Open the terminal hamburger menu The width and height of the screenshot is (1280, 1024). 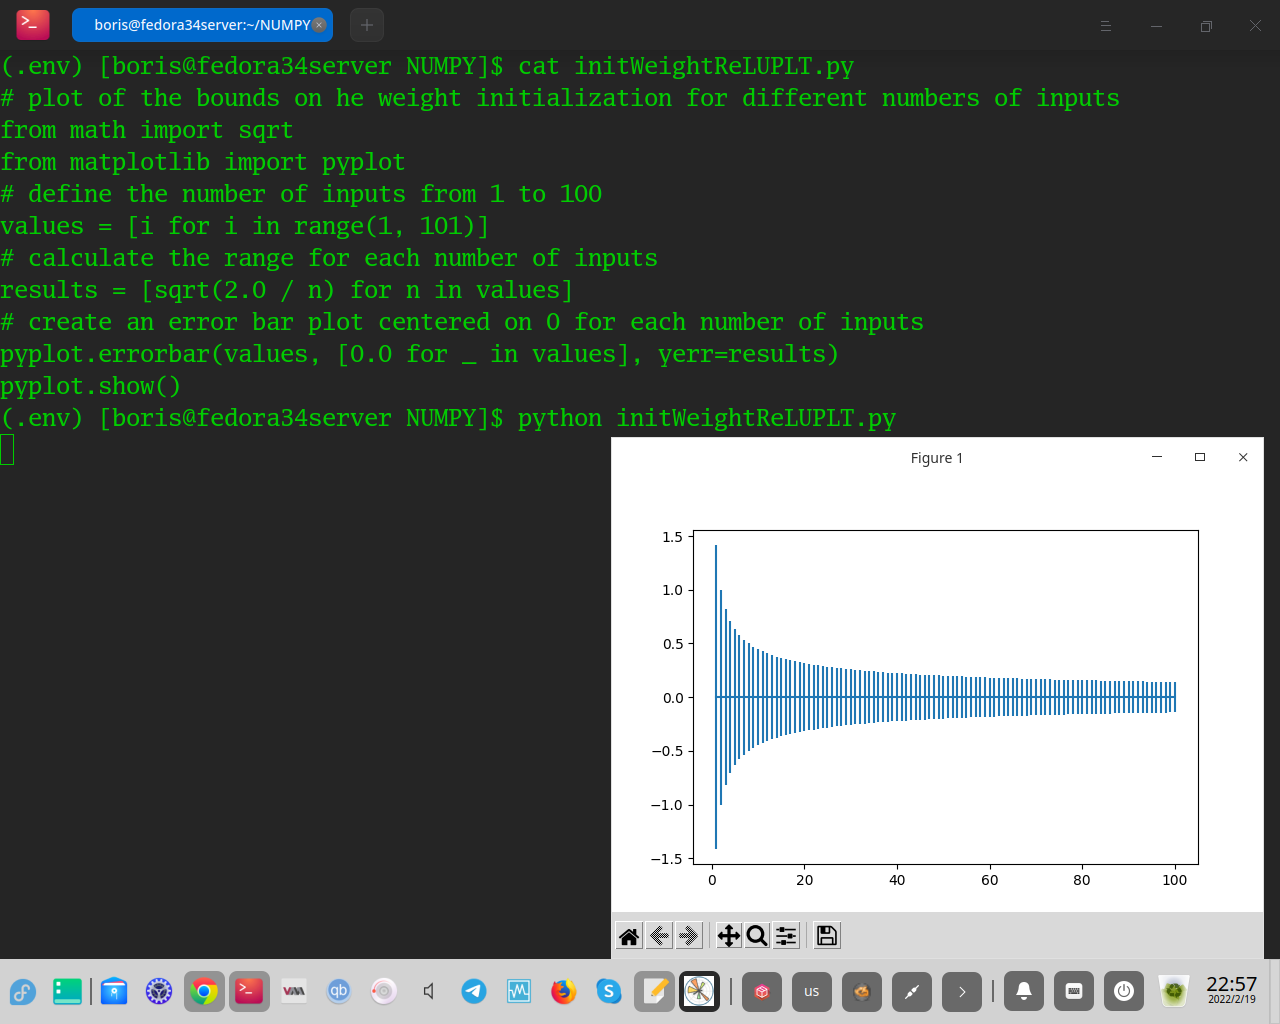(x=1106, y=26)
